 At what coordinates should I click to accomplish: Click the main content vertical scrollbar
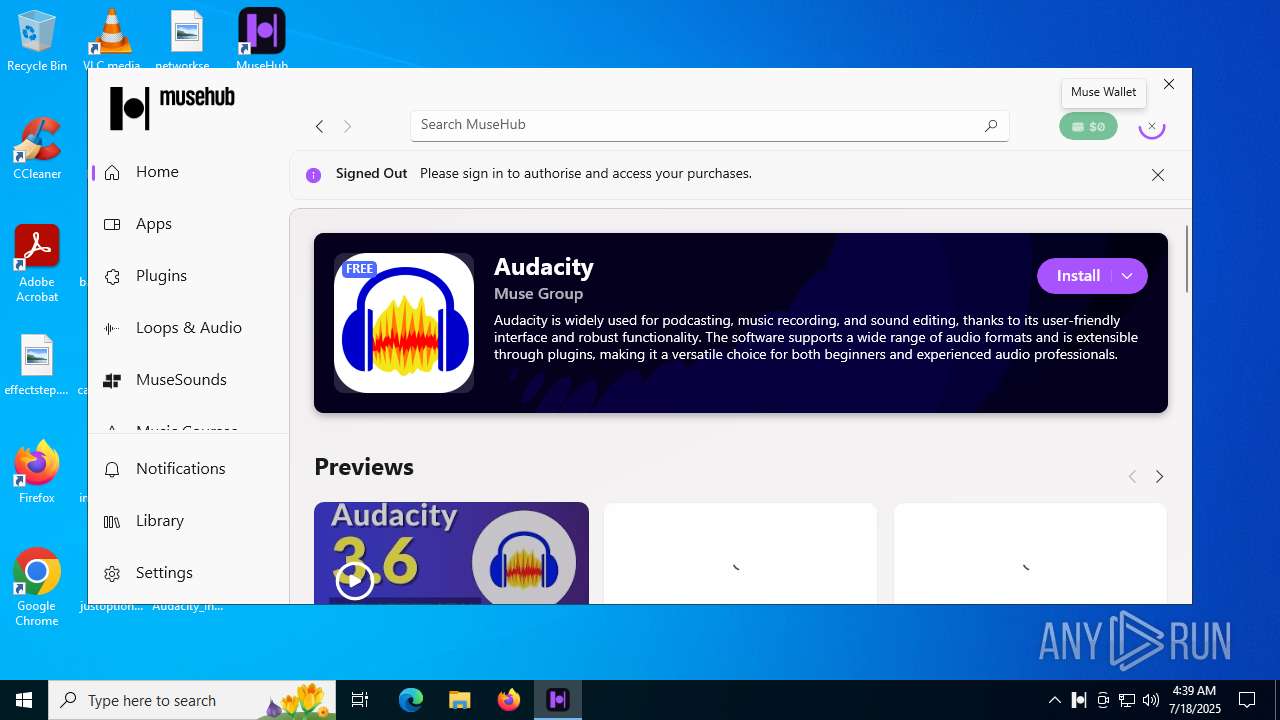(x=1187, y=259)
